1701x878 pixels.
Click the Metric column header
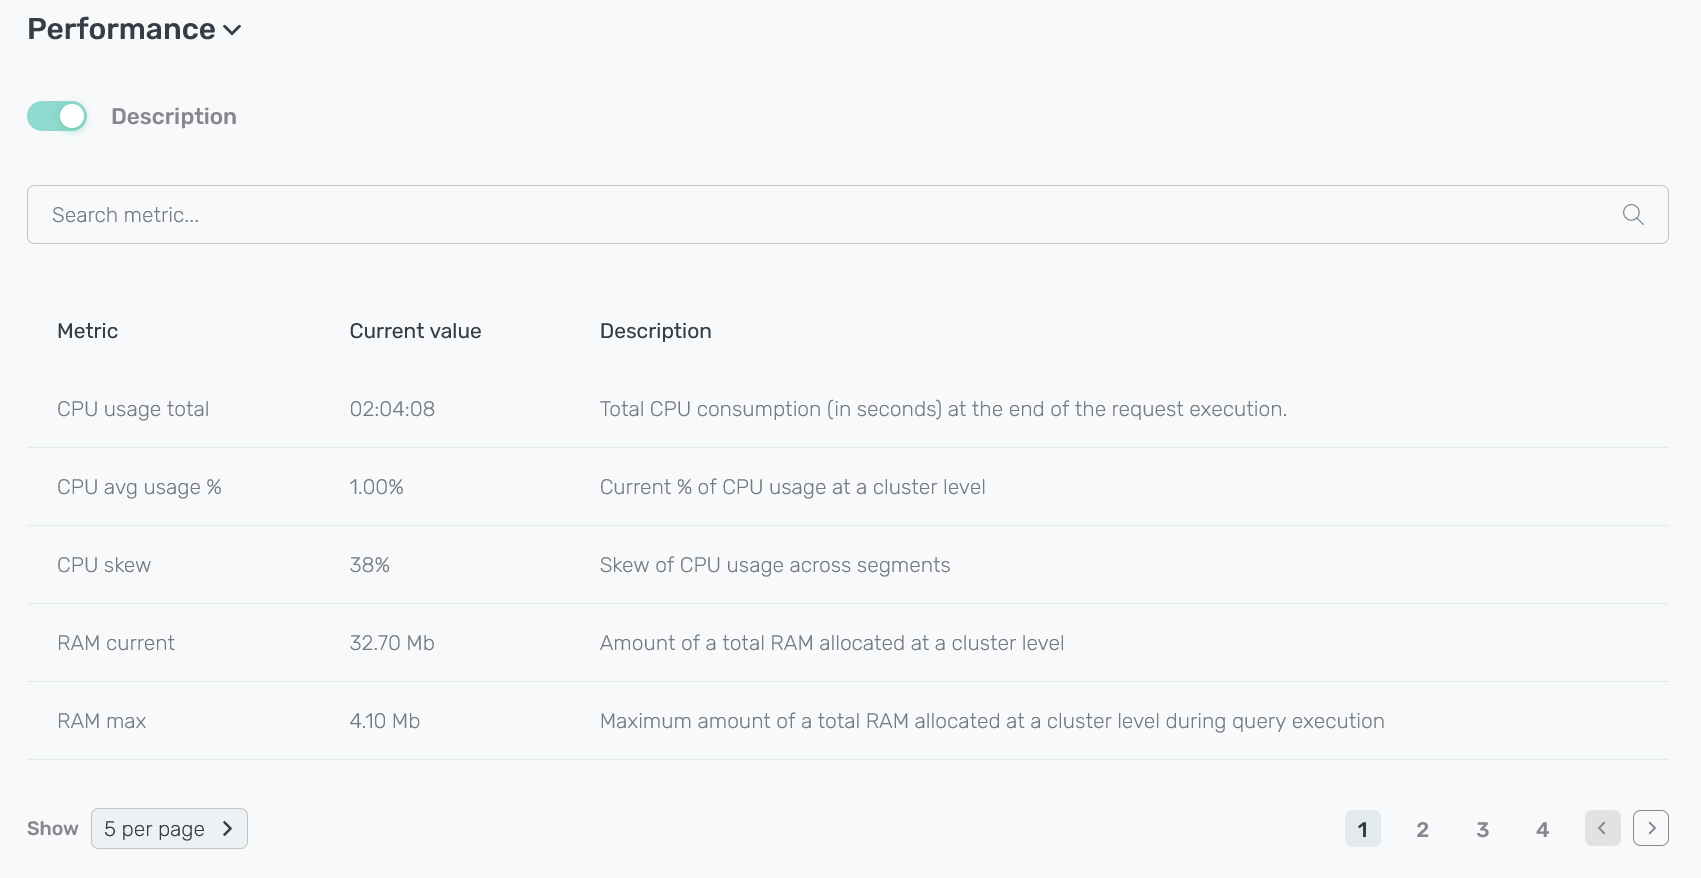[88, 331]
